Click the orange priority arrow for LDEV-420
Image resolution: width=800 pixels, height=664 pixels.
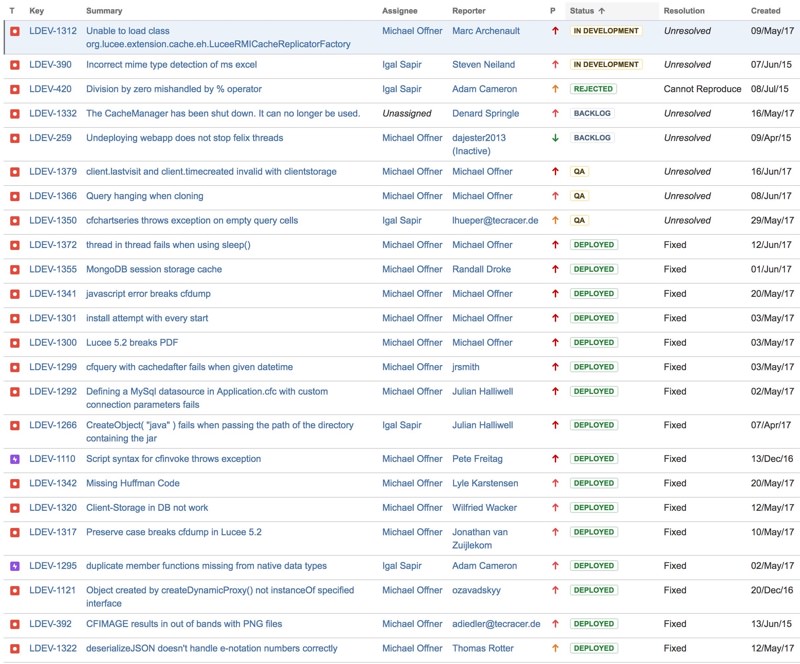point(555,89)
